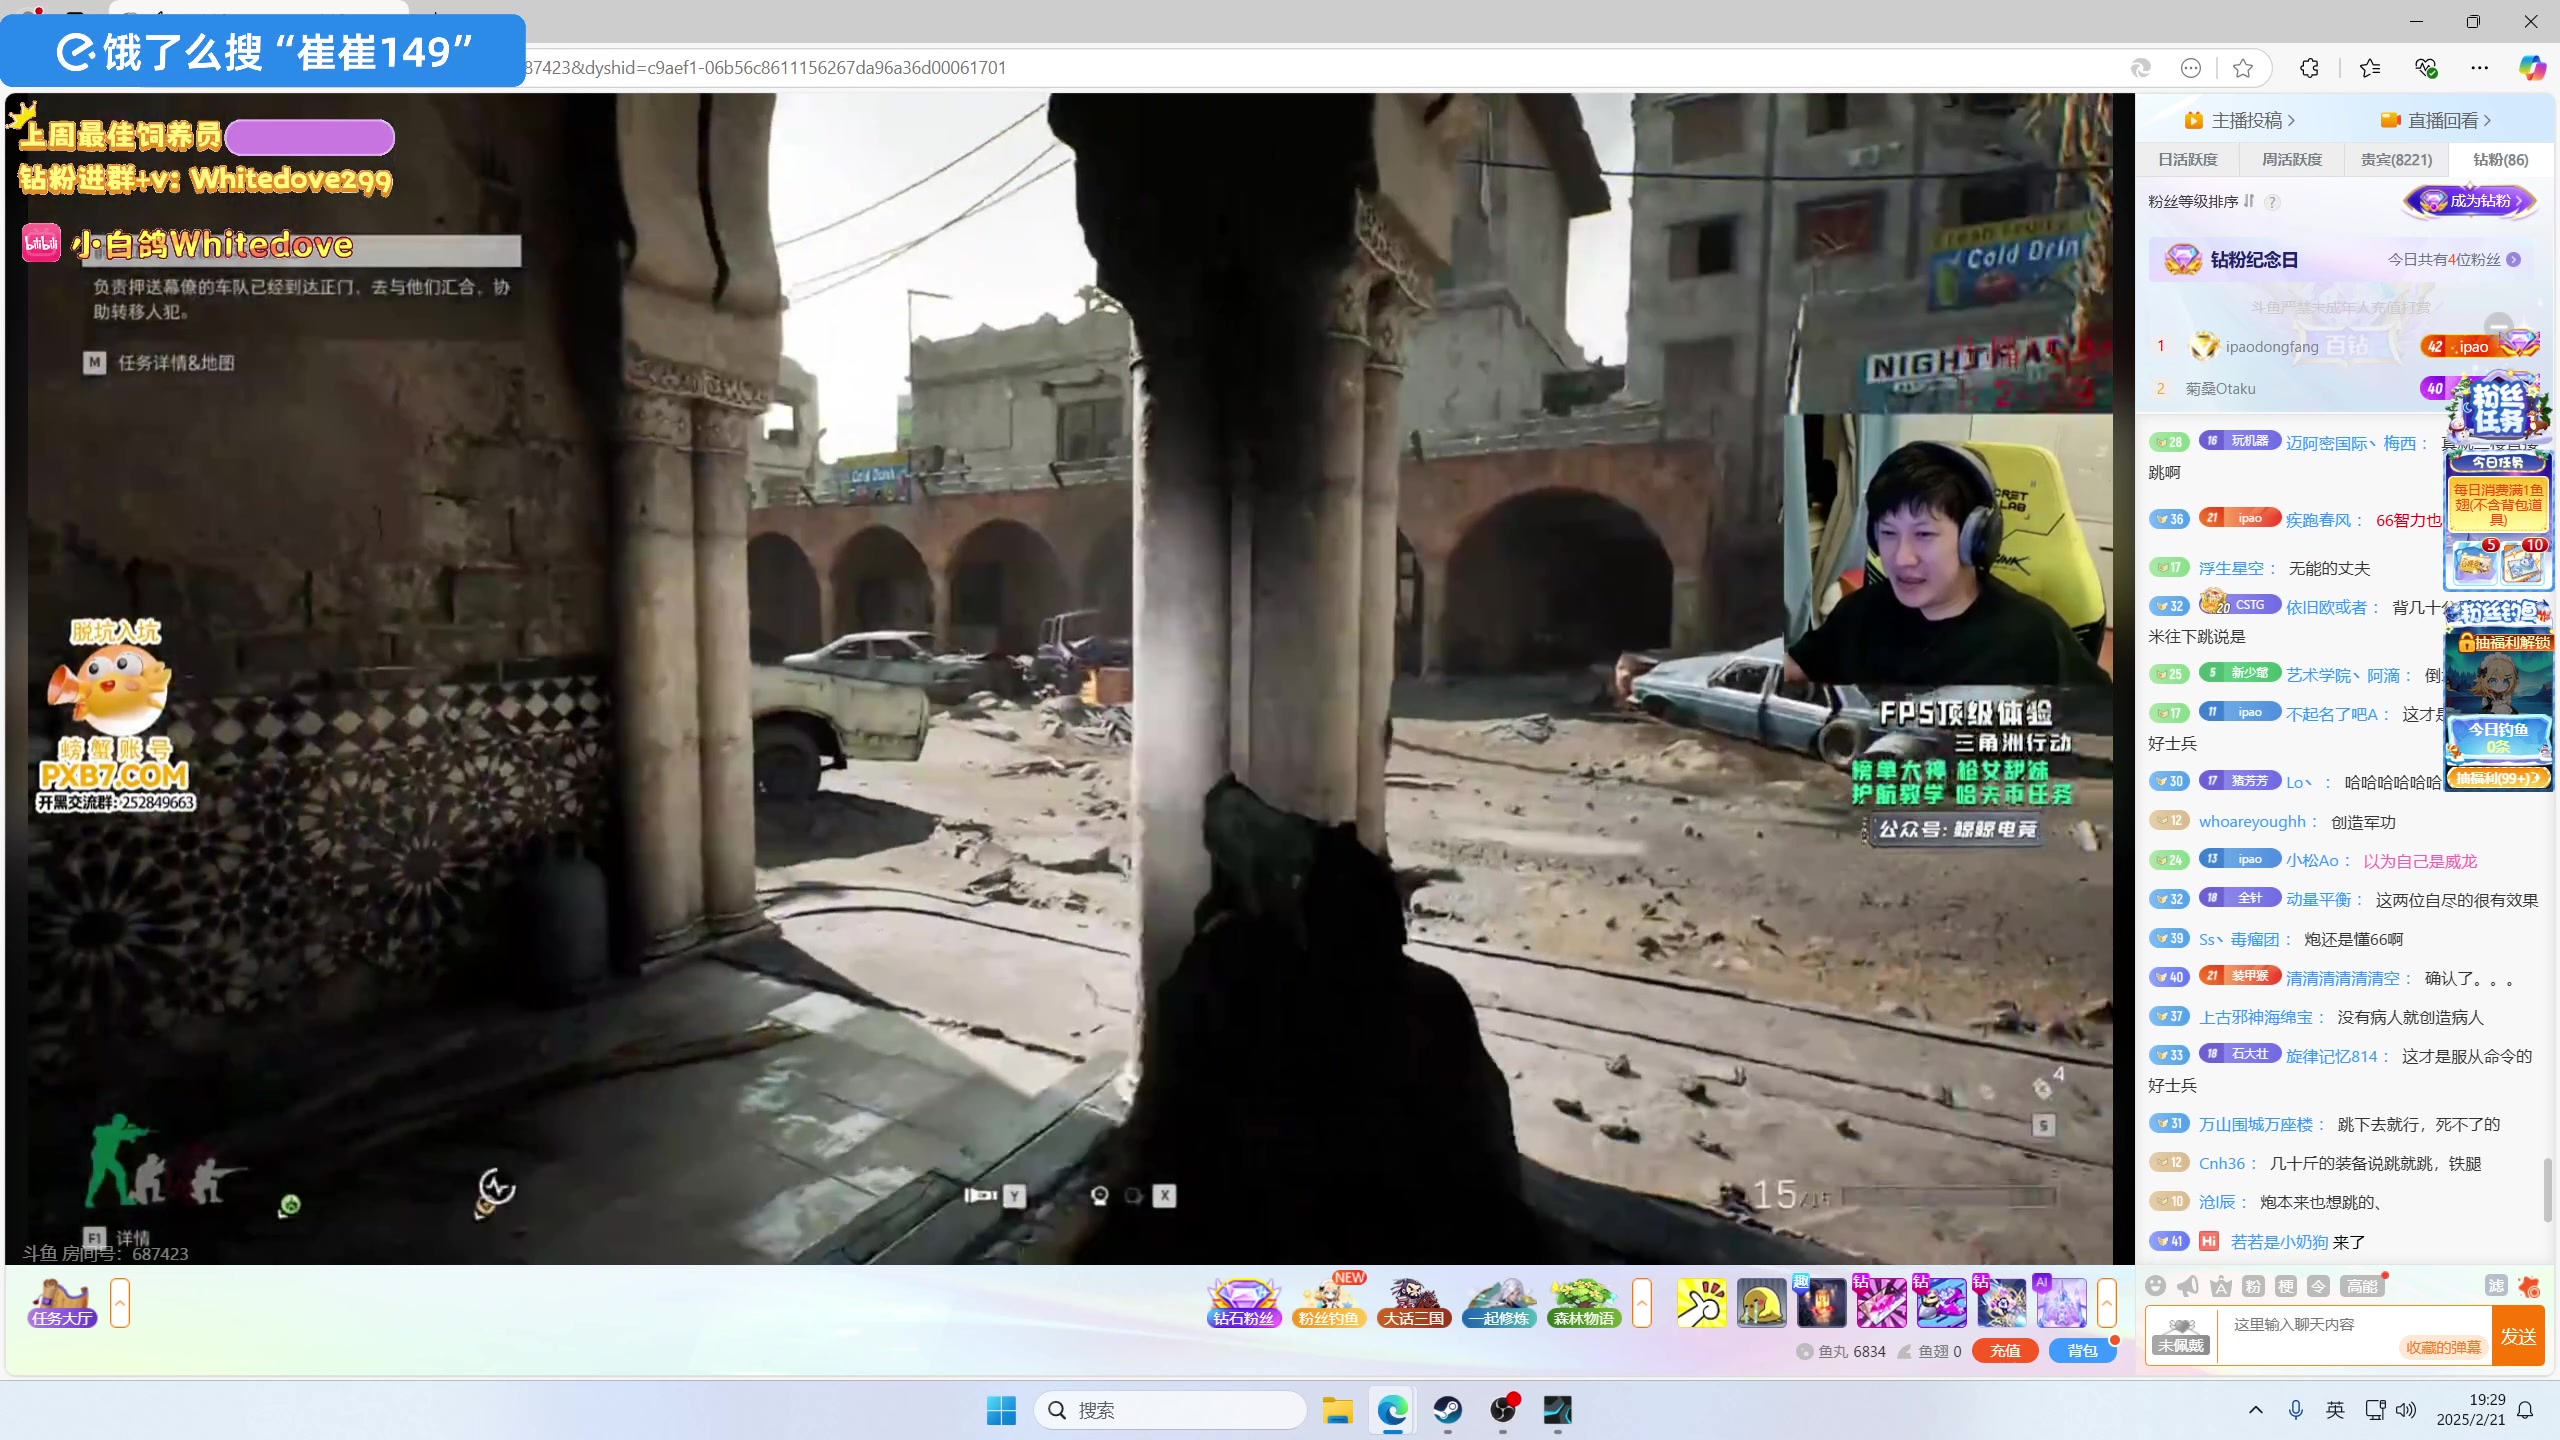Send the crying yellow blob gift
Viewport: 2560px width, 1440px height.
click(x=1761, y=1303)
